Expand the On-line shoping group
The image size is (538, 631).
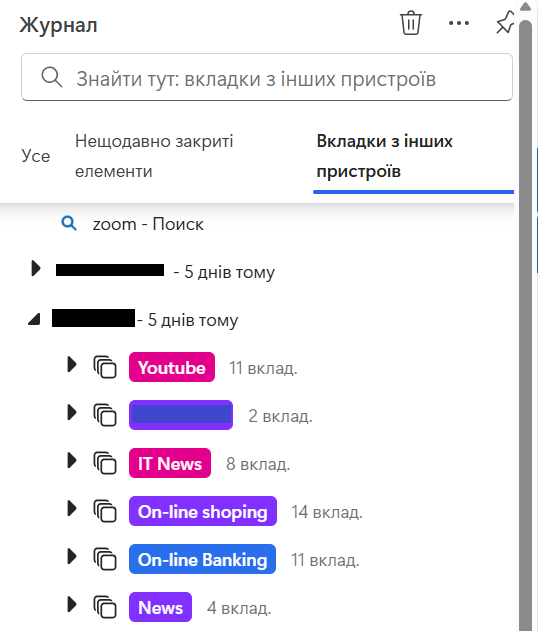click(72, 508)
